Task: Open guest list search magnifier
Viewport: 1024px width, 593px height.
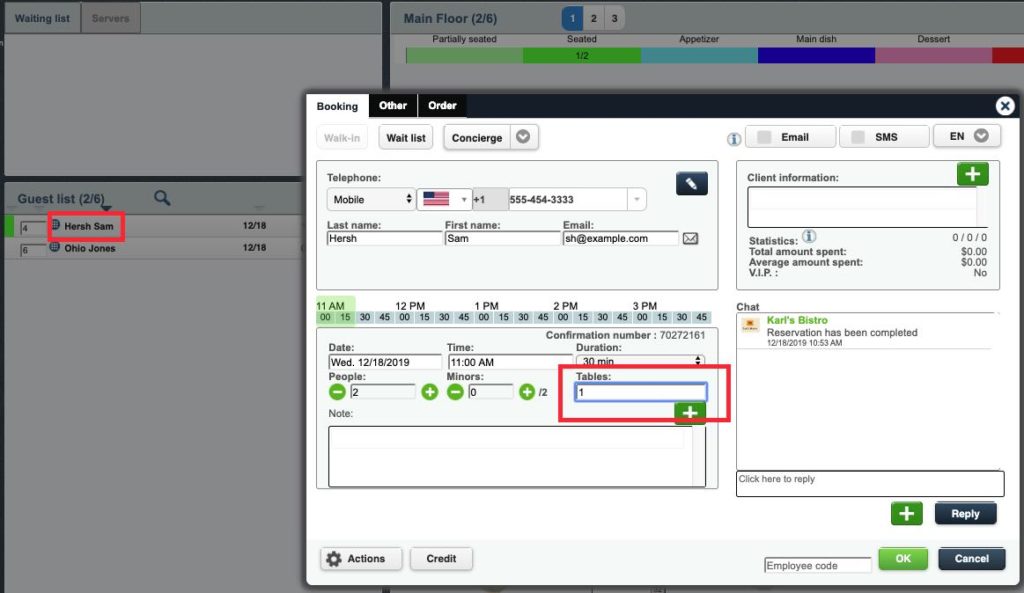Action: coord(162,198)
